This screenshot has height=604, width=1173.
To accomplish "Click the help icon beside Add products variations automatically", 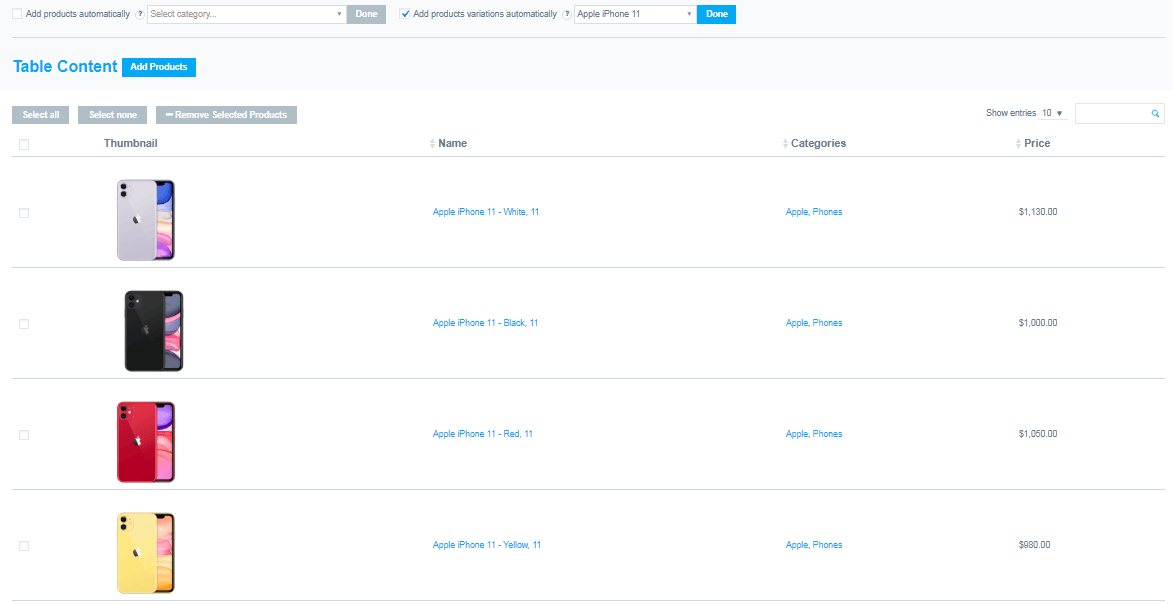I will (567, 14).
